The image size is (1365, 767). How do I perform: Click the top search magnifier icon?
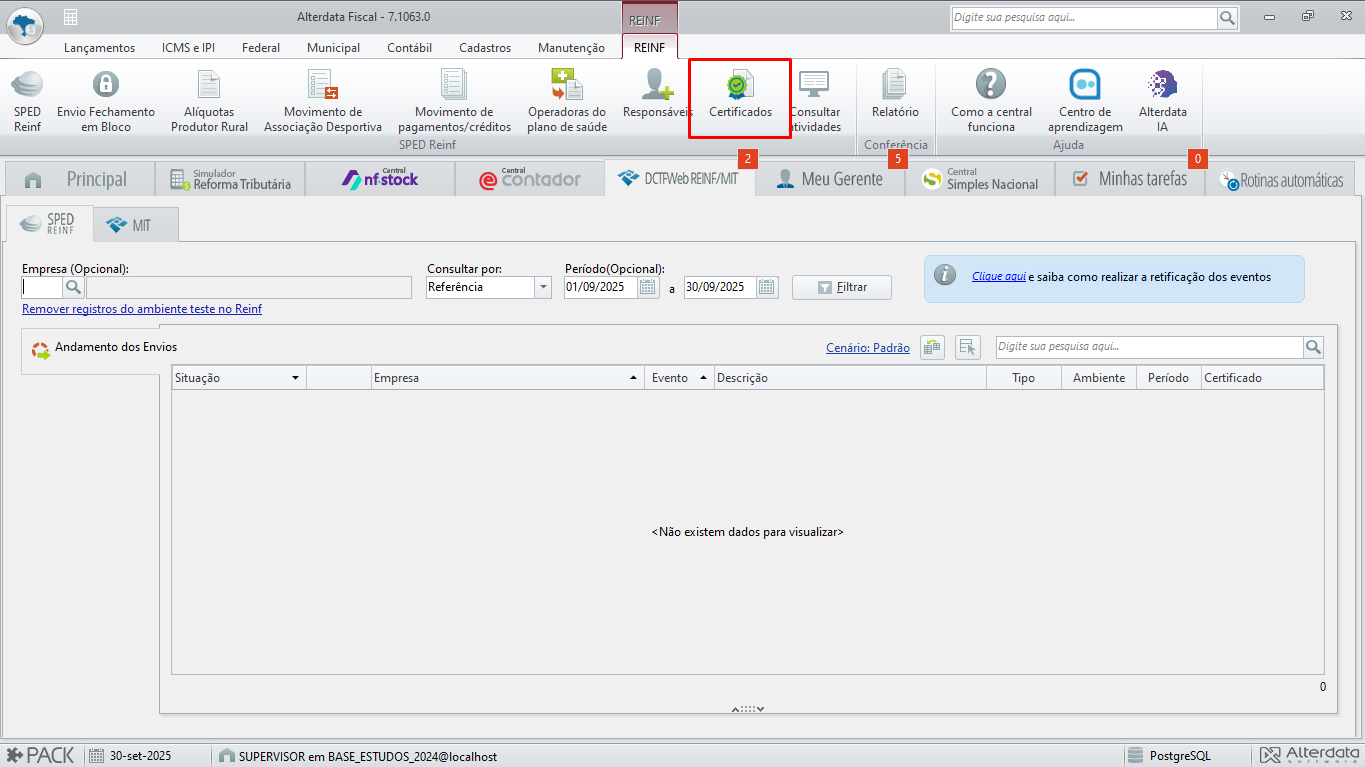(1227, 17)
